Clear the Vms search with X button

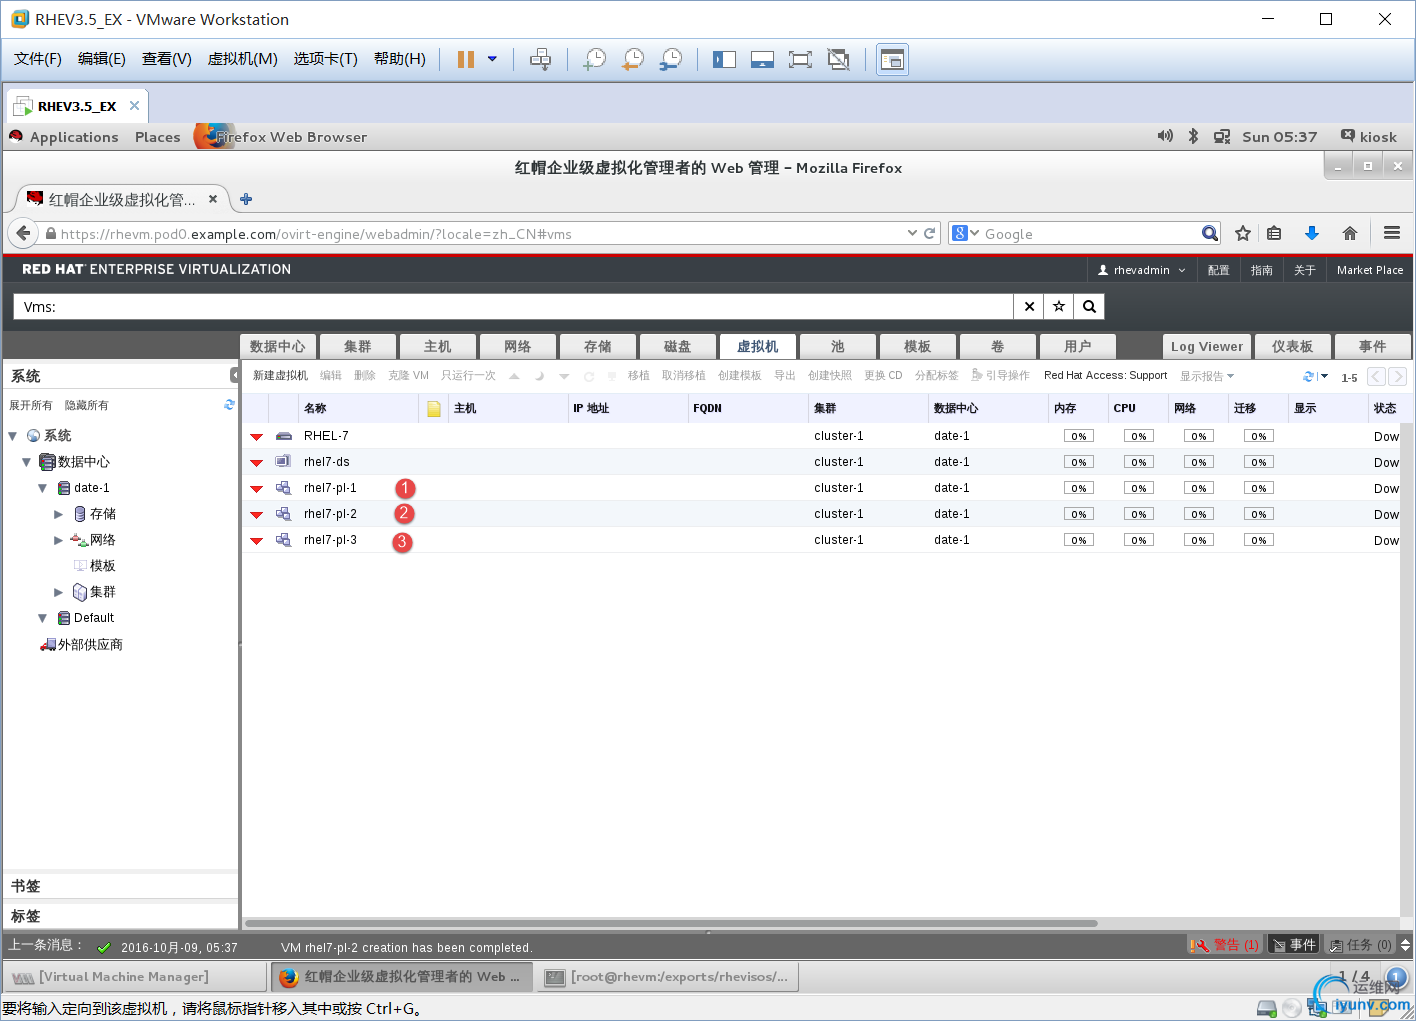coord(1029,307)
